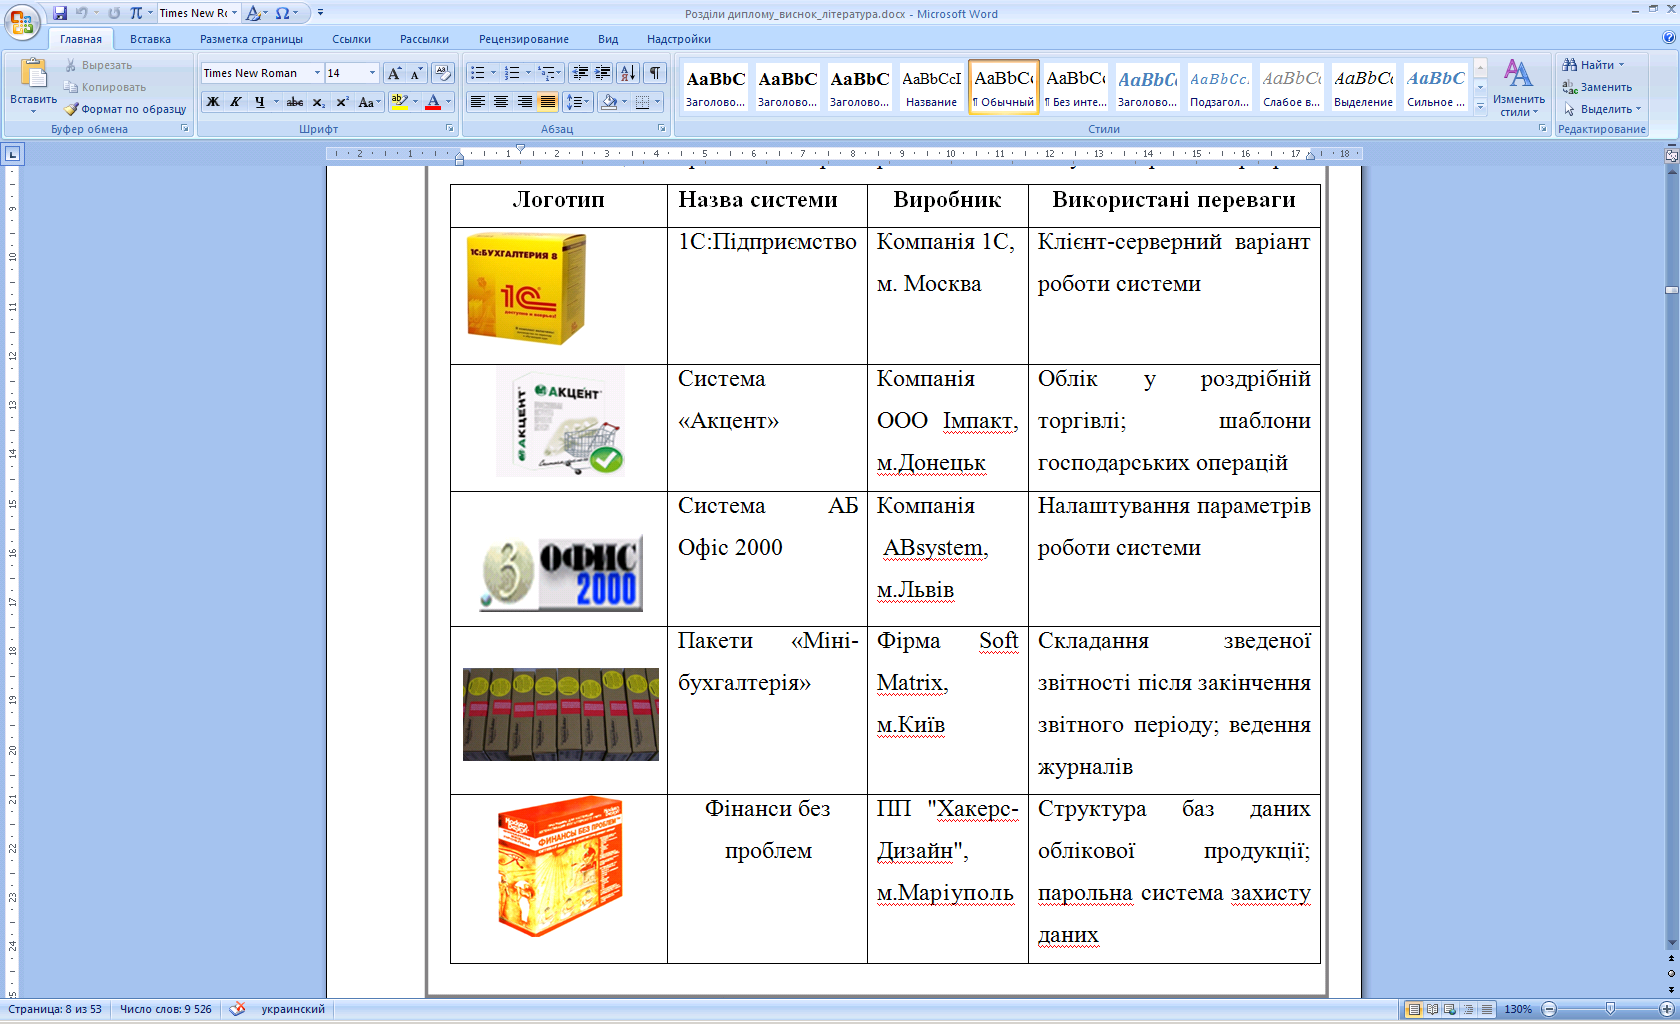
Task: Switch to print layout view in status bar
Action: click(1413, 1009)
